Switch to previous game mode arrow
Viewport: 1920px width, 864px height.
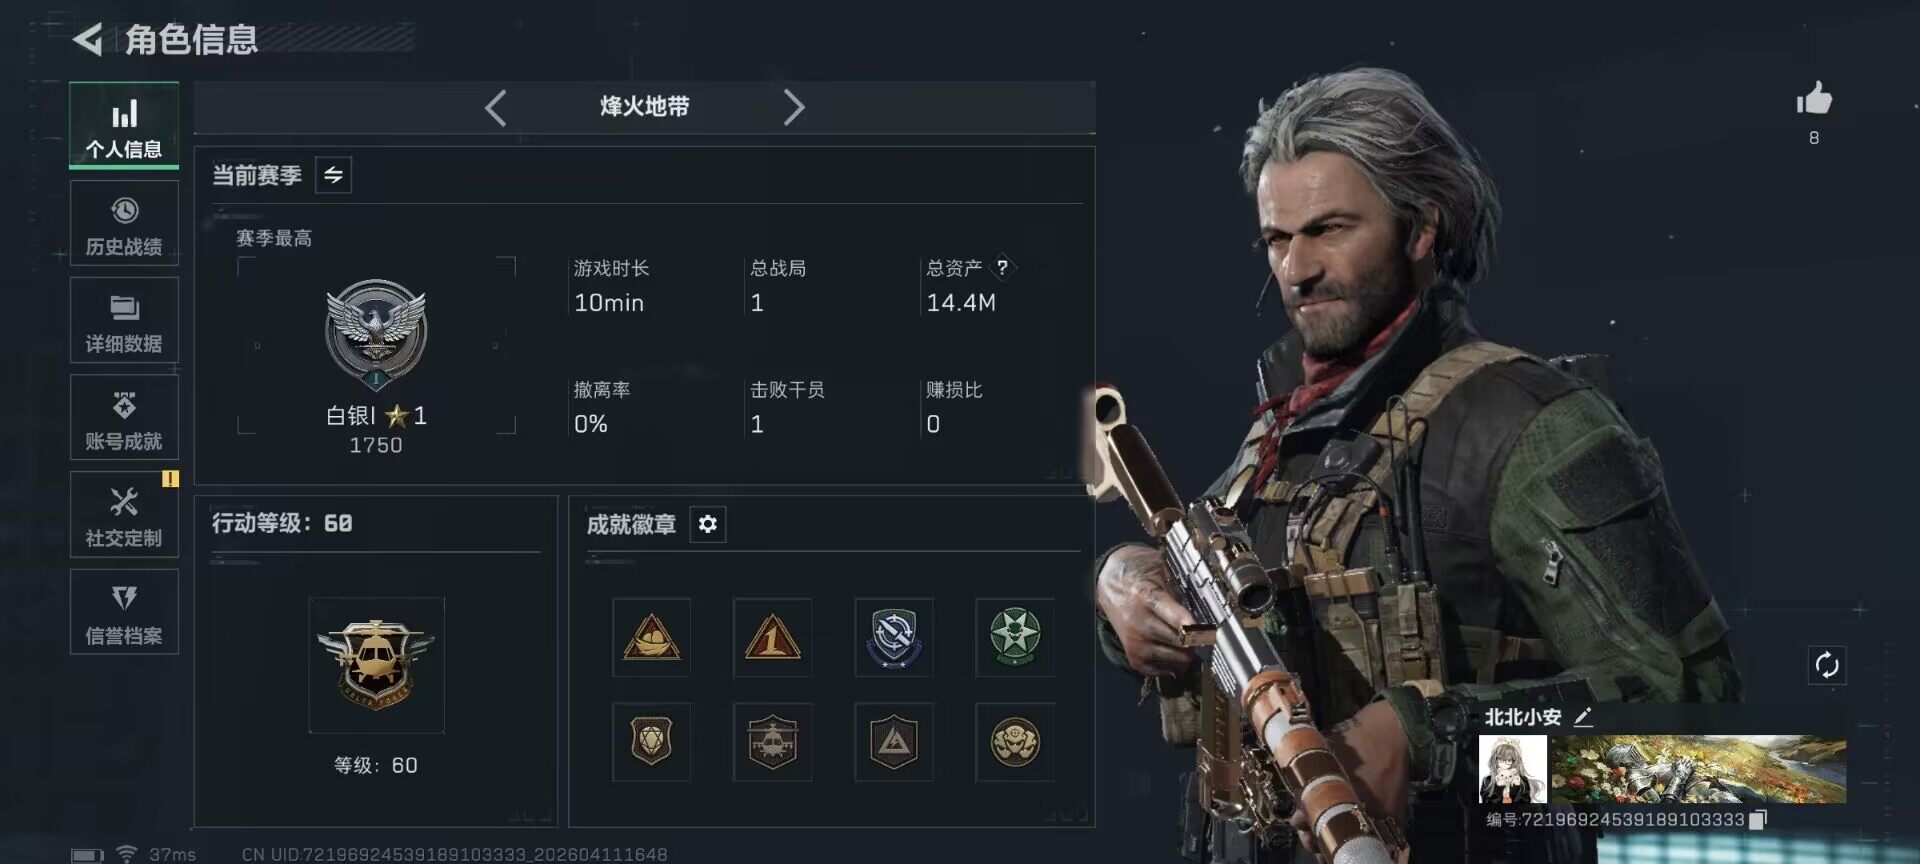[x=495, y=107]
